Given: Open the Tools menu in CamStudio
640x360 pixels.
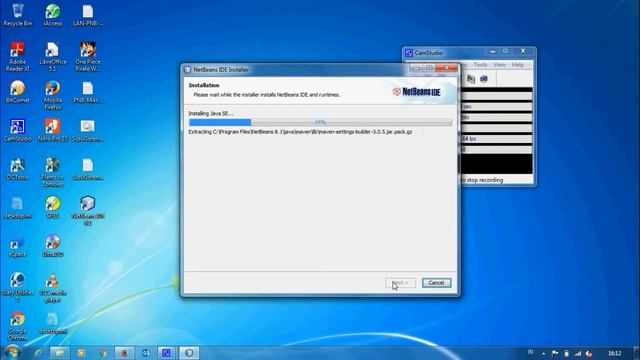Looking at the screenshot, I should [480, 64].
